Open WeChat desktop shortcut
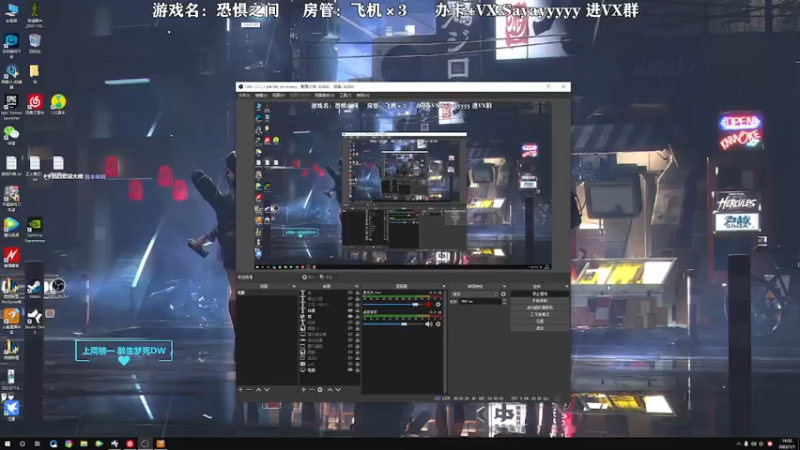This screenshot has width=800, height=450. (x=11, y=135)
